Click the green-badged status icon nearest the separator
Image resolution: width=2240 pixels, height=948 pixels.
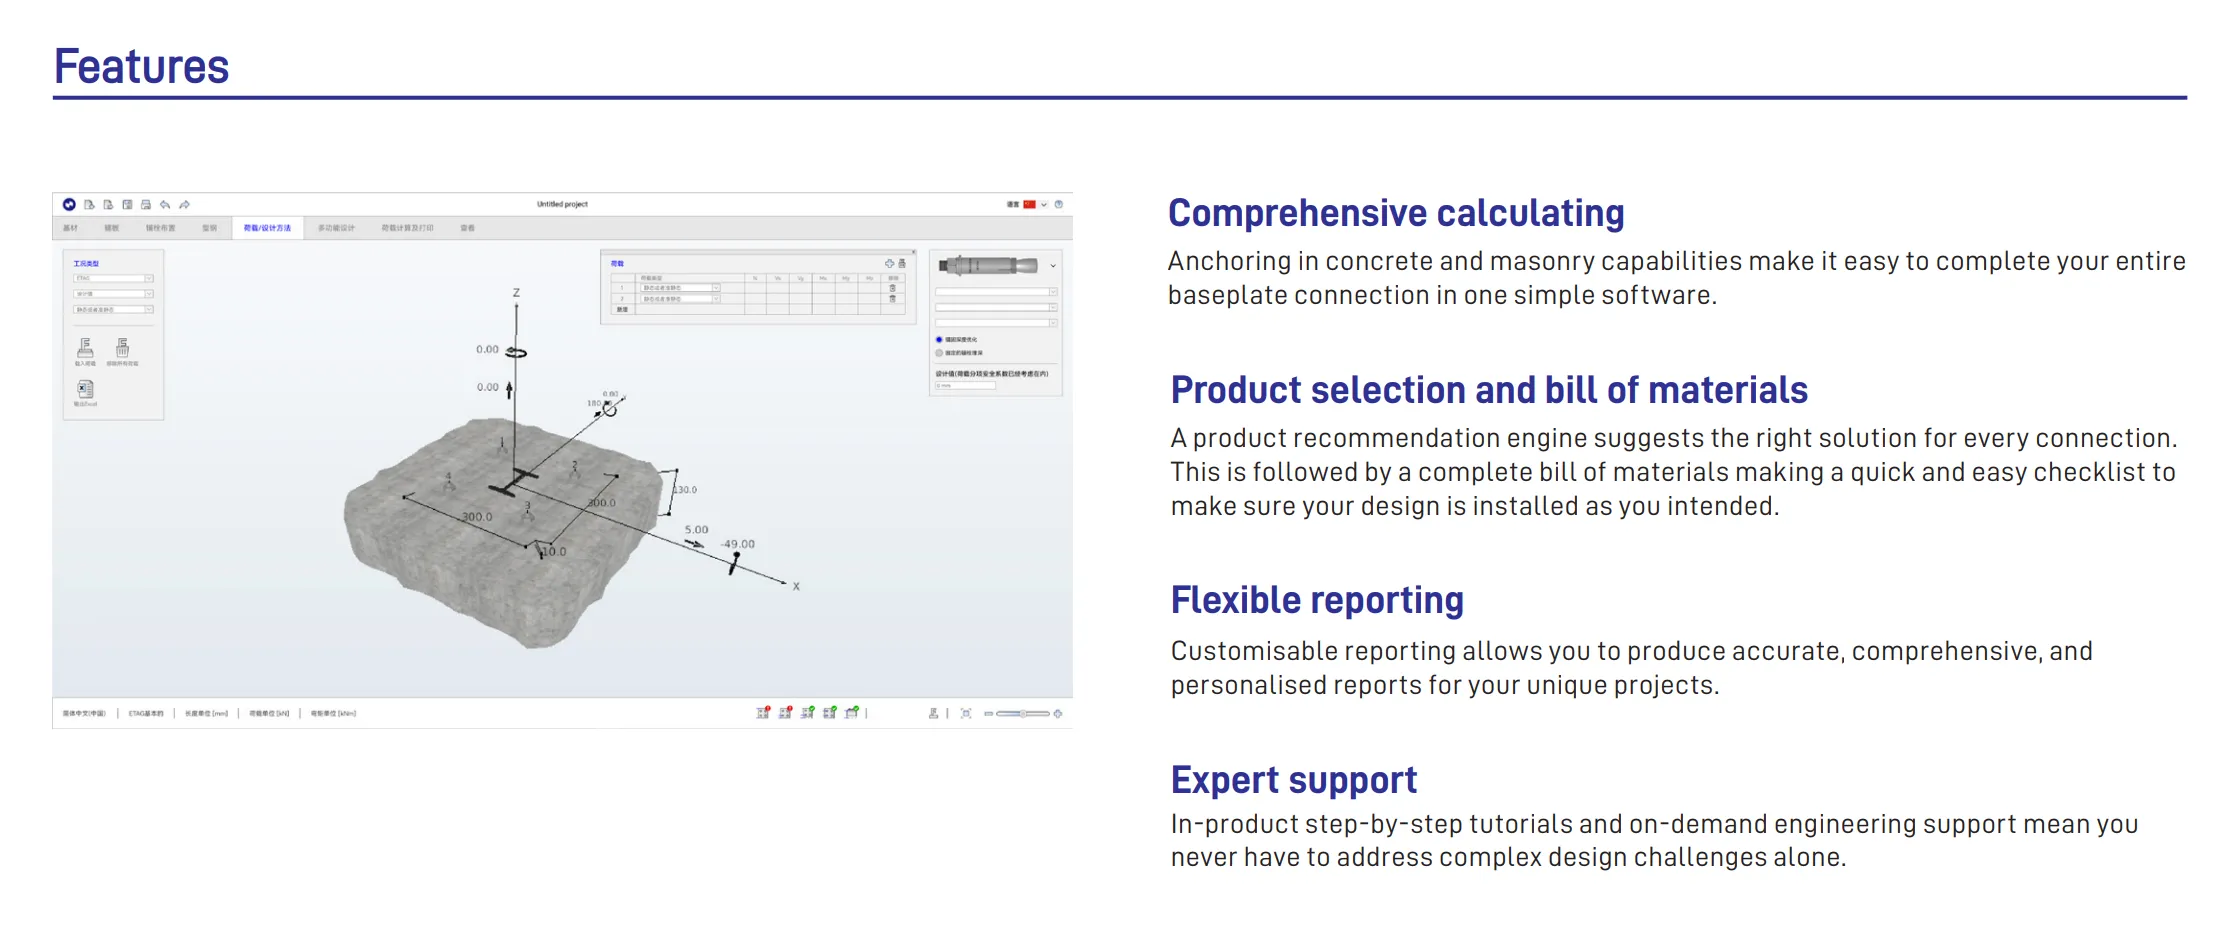pos(852,713)
